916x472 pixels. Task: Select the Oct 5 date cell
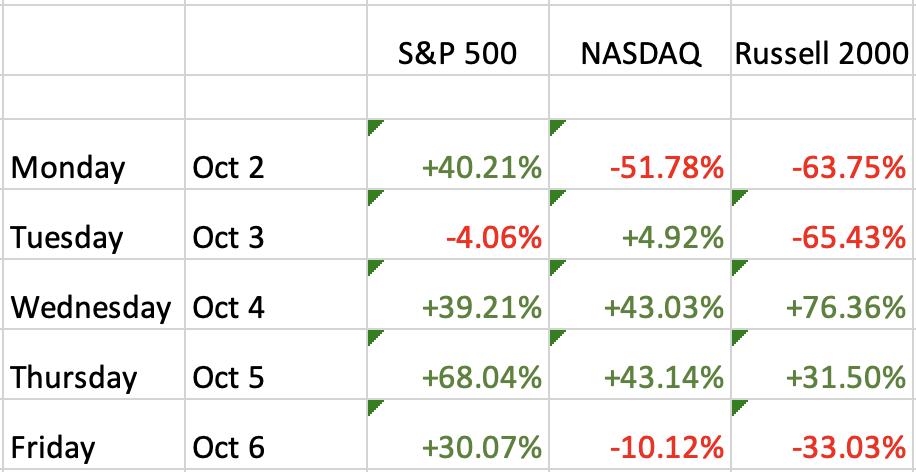276,365
